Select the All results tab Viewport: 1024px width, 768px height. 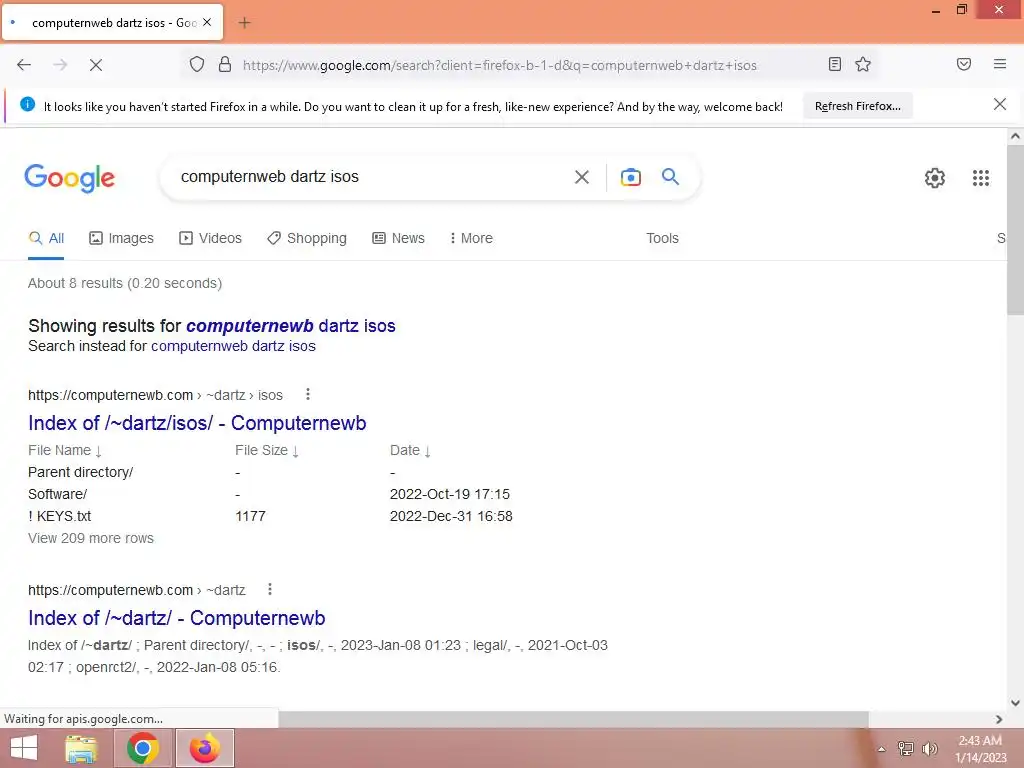[x=46, y=238]
